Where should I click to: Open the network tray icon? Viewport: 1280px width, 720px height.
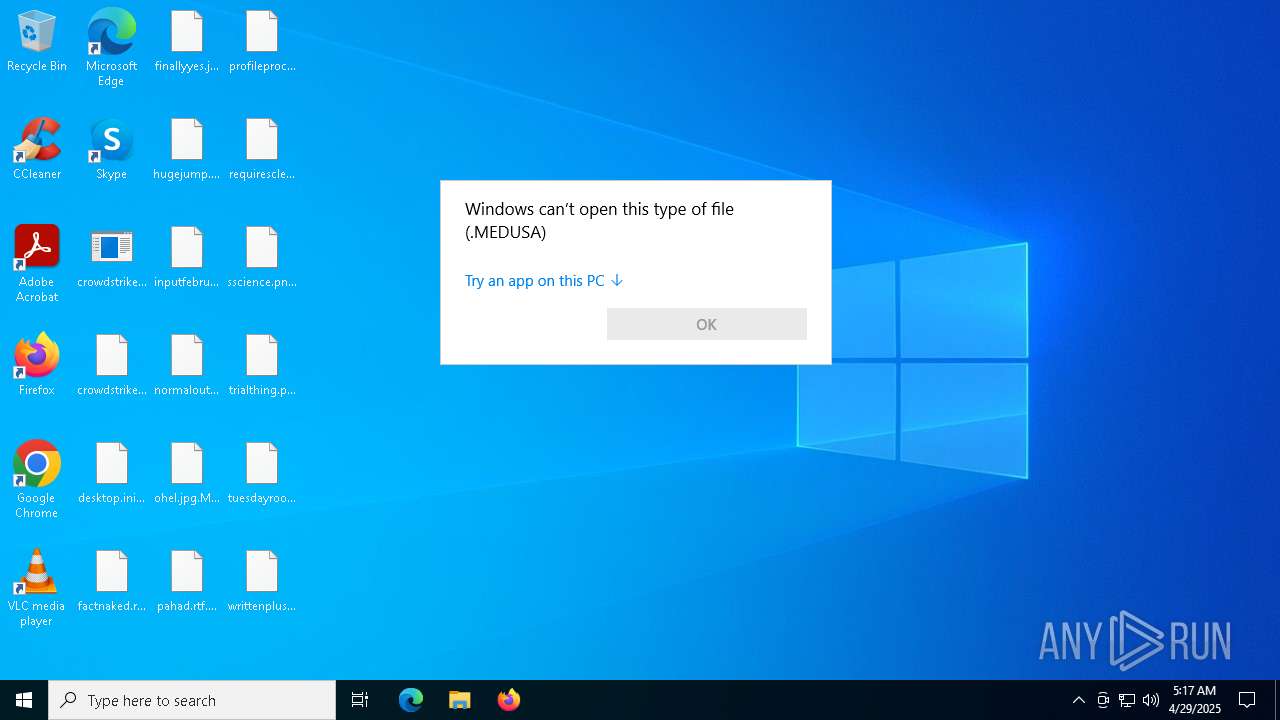point(1127,700)
